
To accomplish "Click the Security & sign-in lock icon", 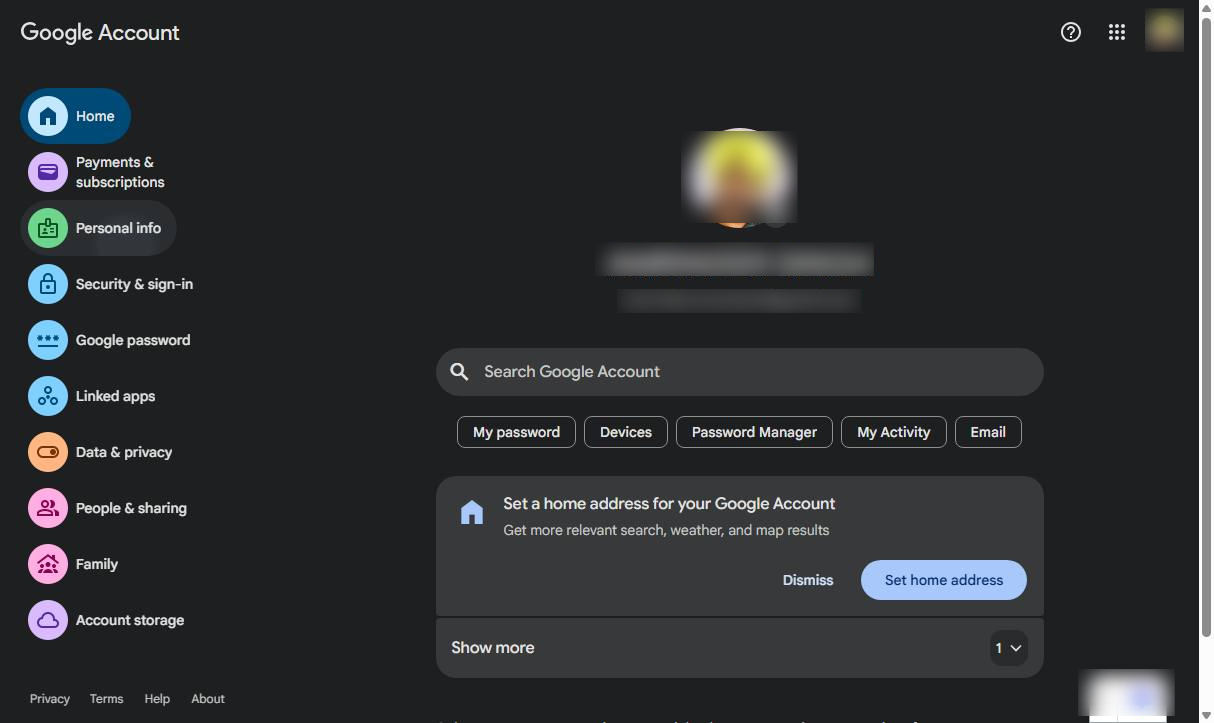I will (x=48, y=284).
